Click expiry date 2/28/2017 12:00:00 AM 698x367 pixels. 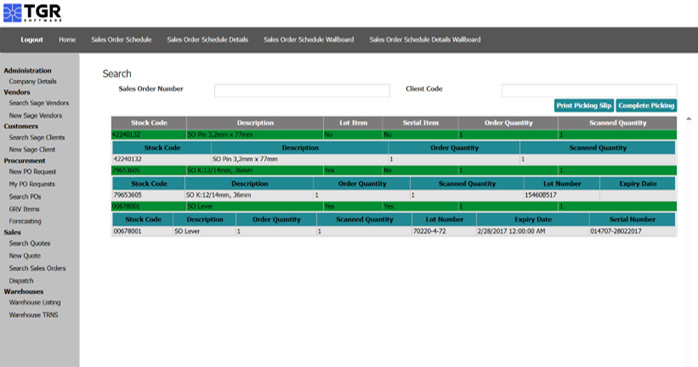click(x=511, y=231)
